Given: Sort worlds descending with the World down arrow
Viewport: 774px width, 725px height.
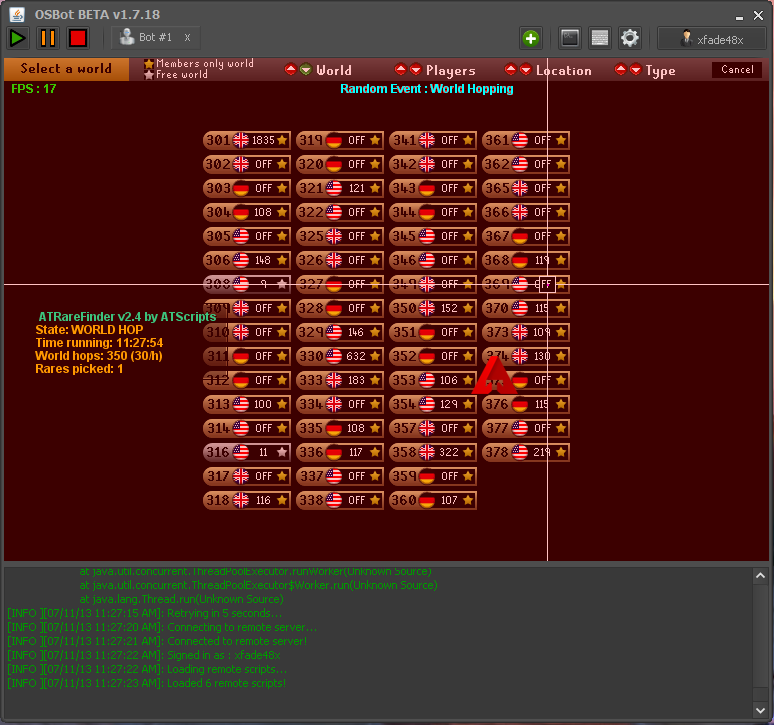Looking at the screenshot, I should pyautogui.click(x=306, y=70).
